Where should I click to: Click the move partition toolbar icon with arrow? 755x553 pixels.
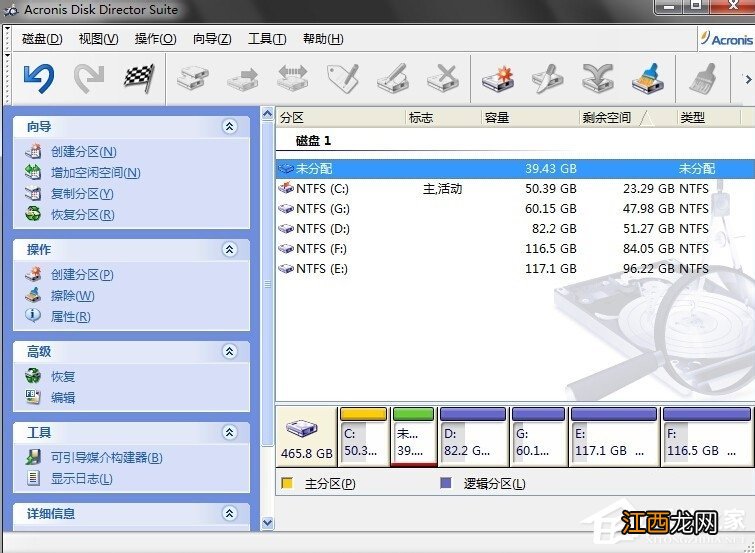point(243,79)
